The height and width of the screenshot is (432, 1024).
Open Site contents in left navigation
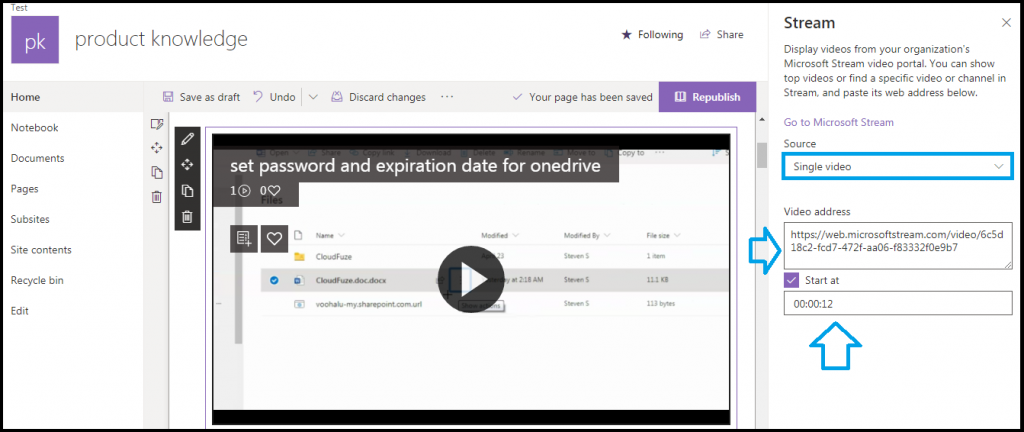click(x=41, y=250)
